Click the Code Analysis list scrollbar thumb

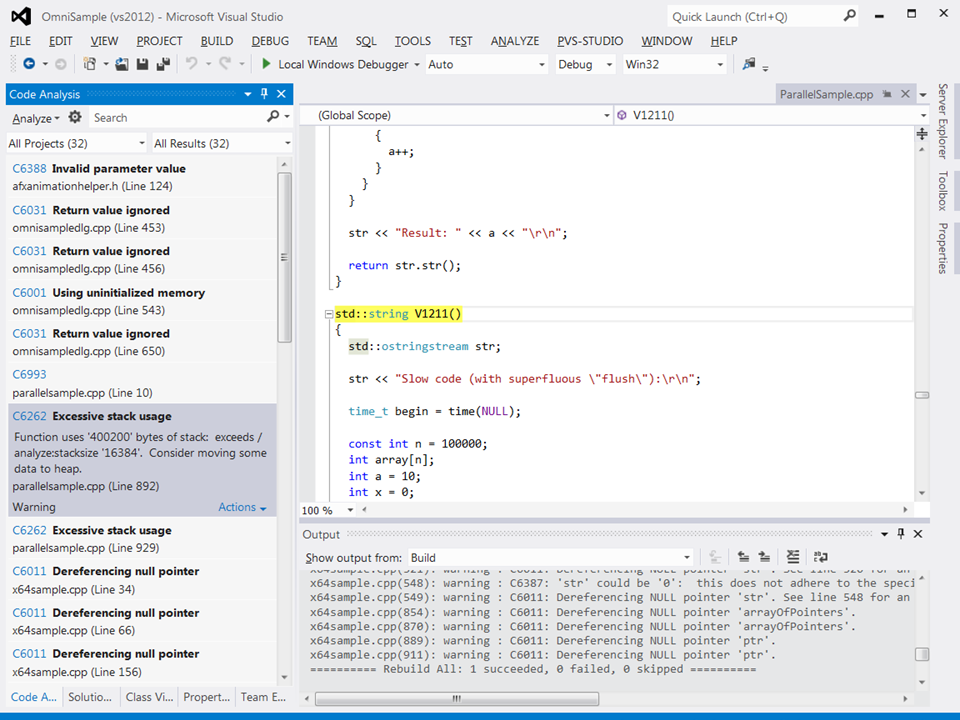point(284,257)
